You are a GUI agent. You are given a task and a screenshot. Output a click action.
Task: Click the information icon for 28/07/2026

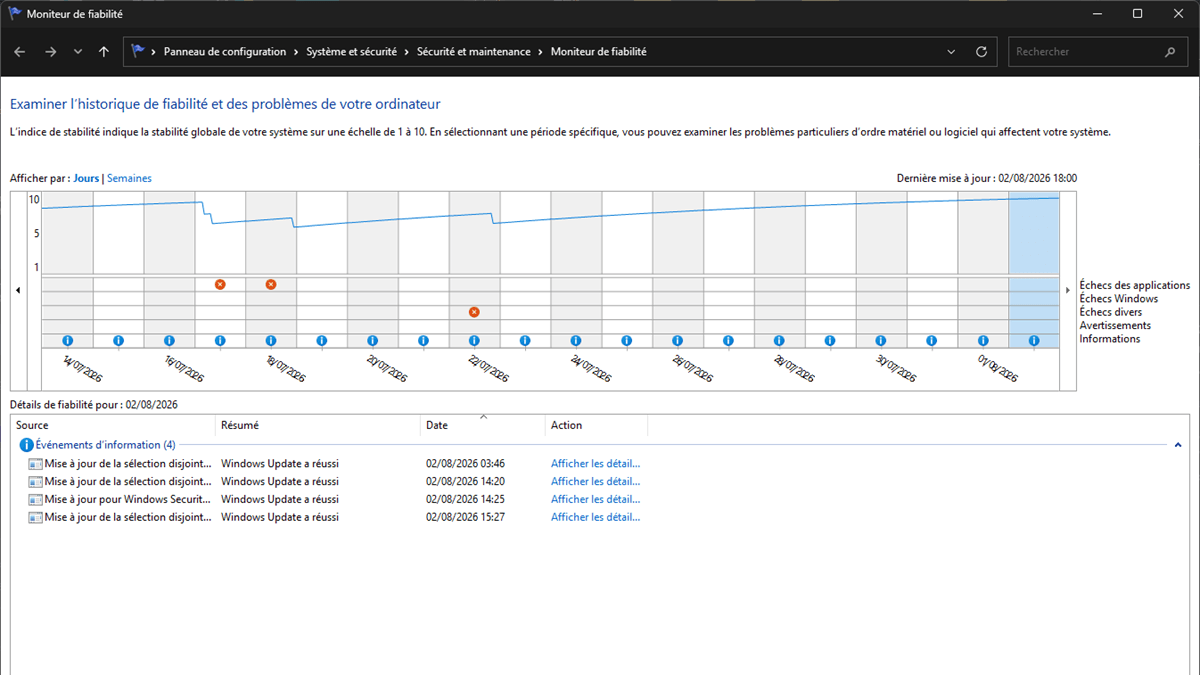(779, 341)
